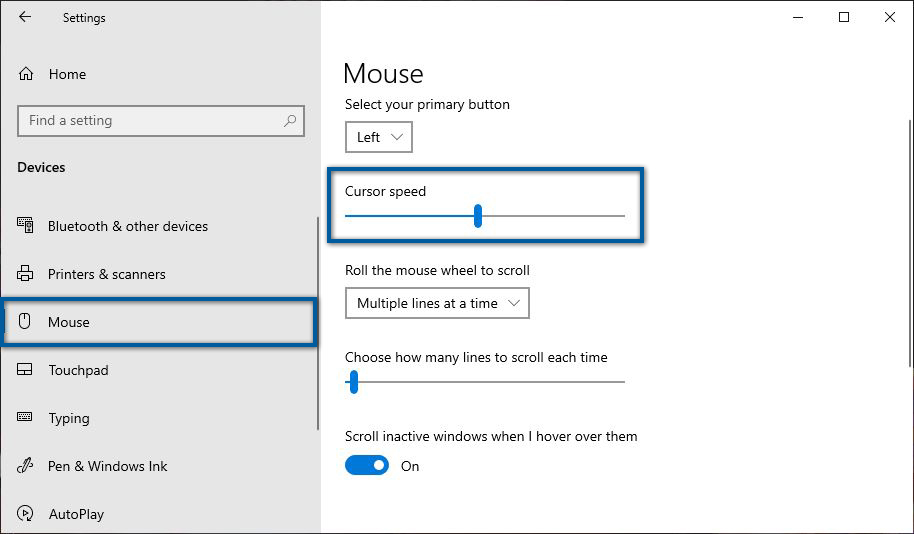Close the Settings window
This screenshot has height=534, width=914.
(x=890, y=17)
